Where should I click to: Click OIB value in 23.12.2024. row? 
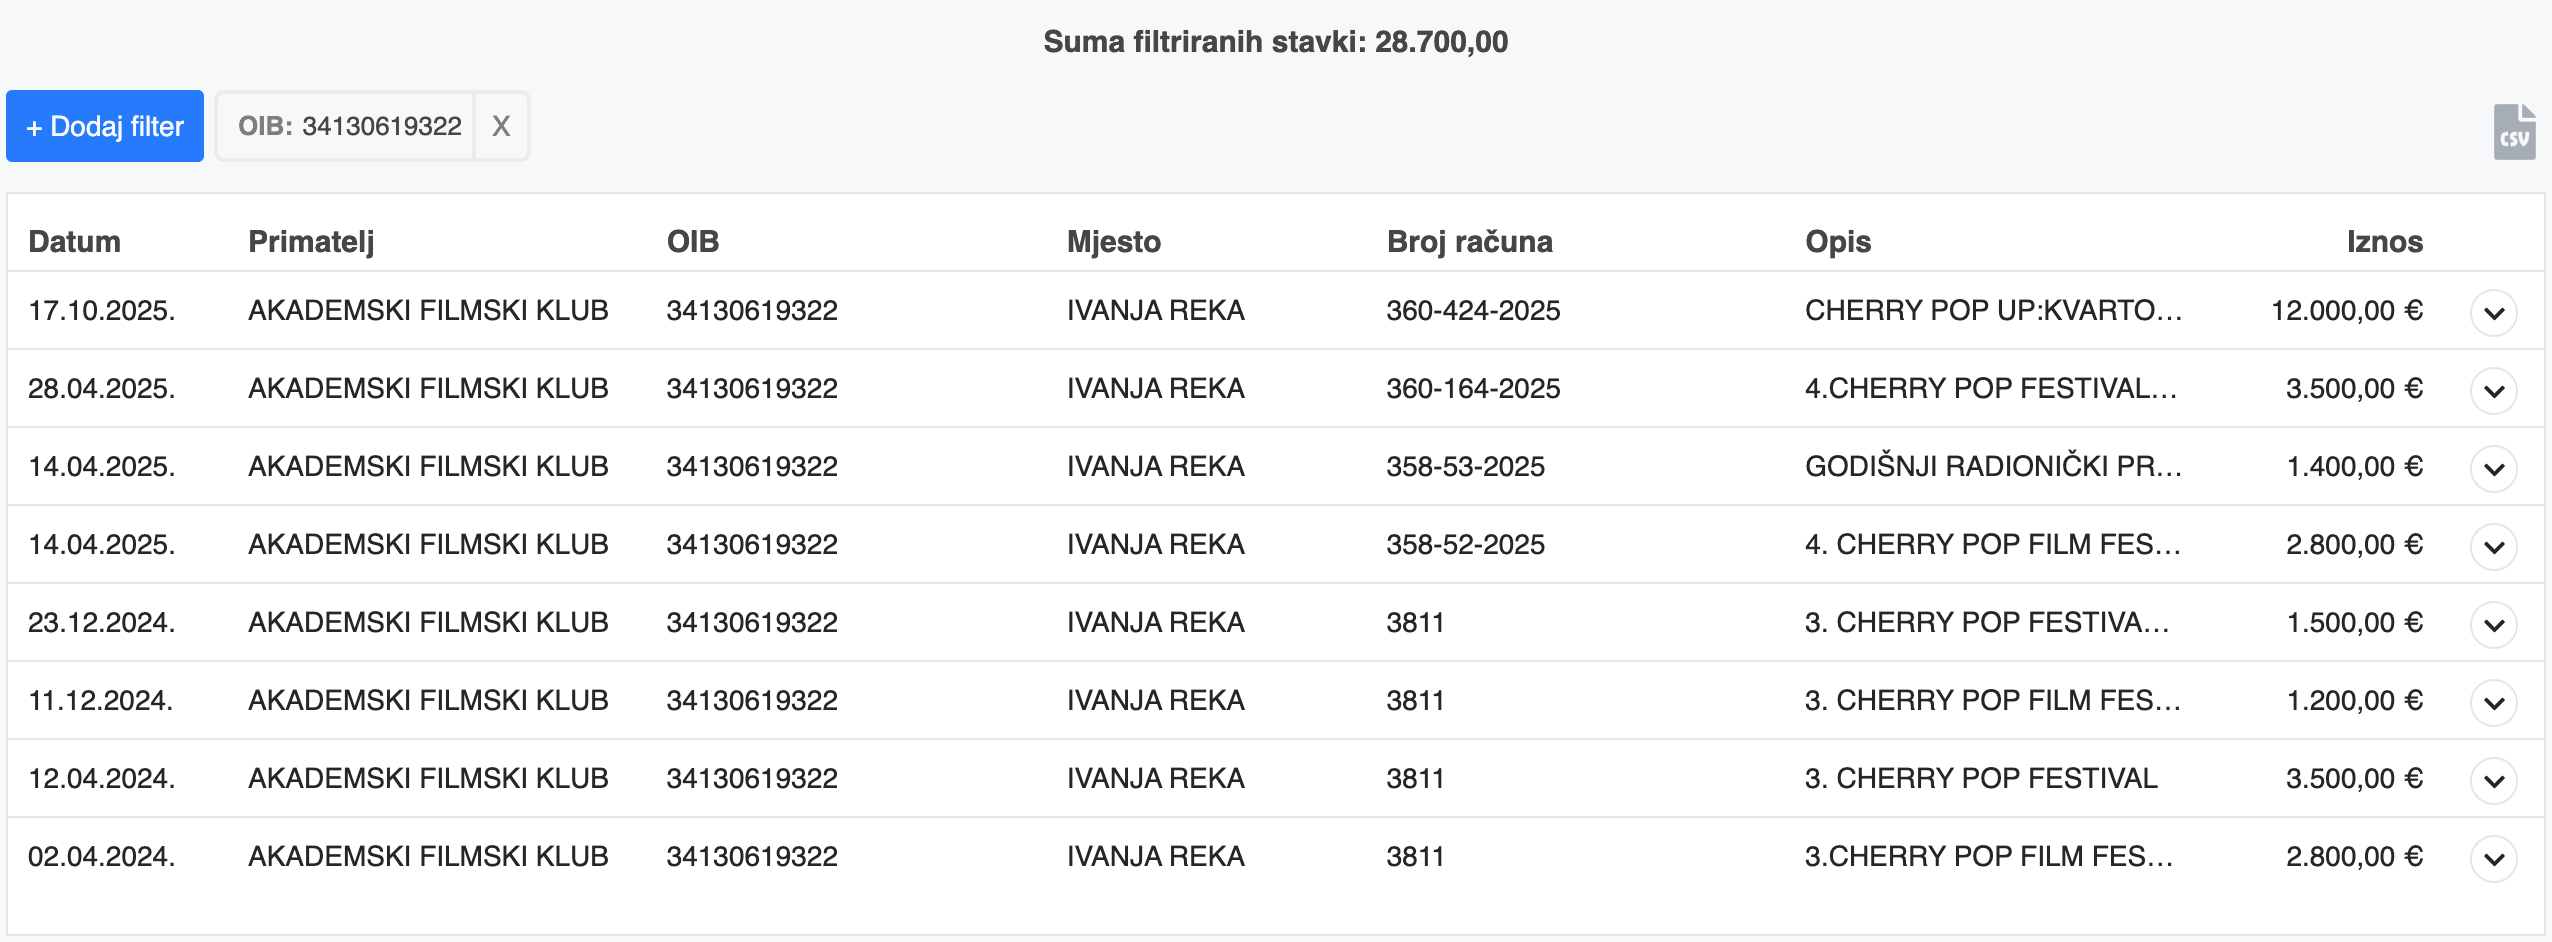coord(752,623)
